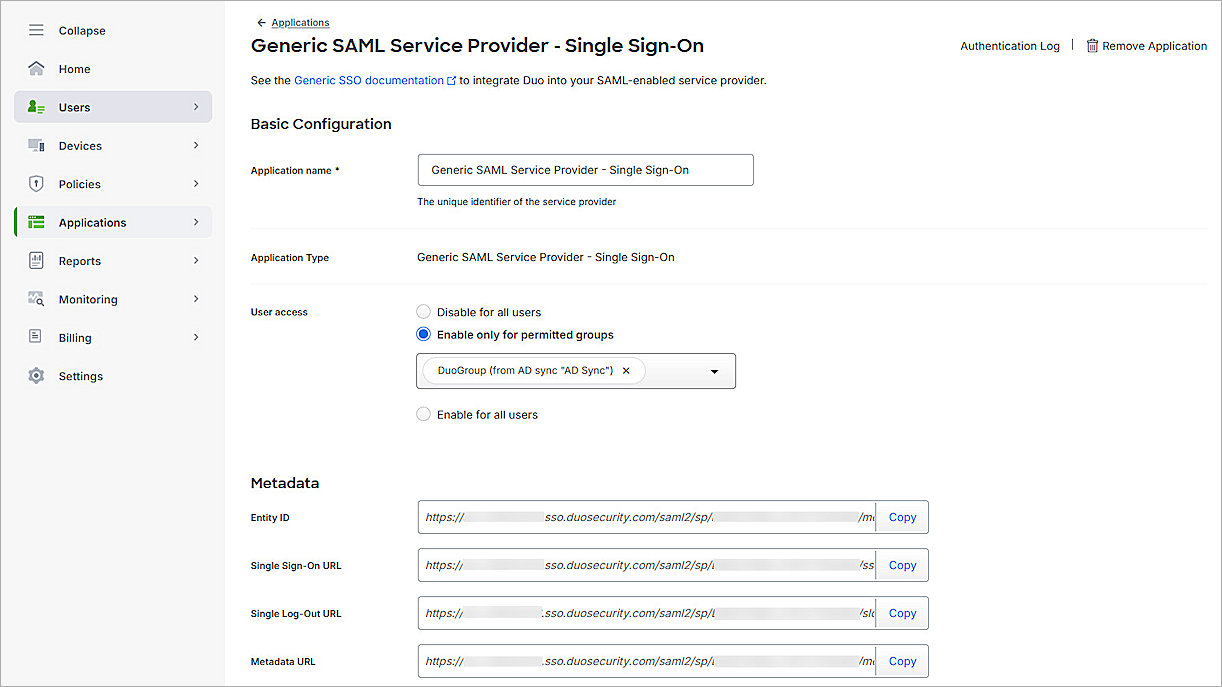1222x687 pixels.
Task: Click the Remove Application trash icon
Action: 1092,46
